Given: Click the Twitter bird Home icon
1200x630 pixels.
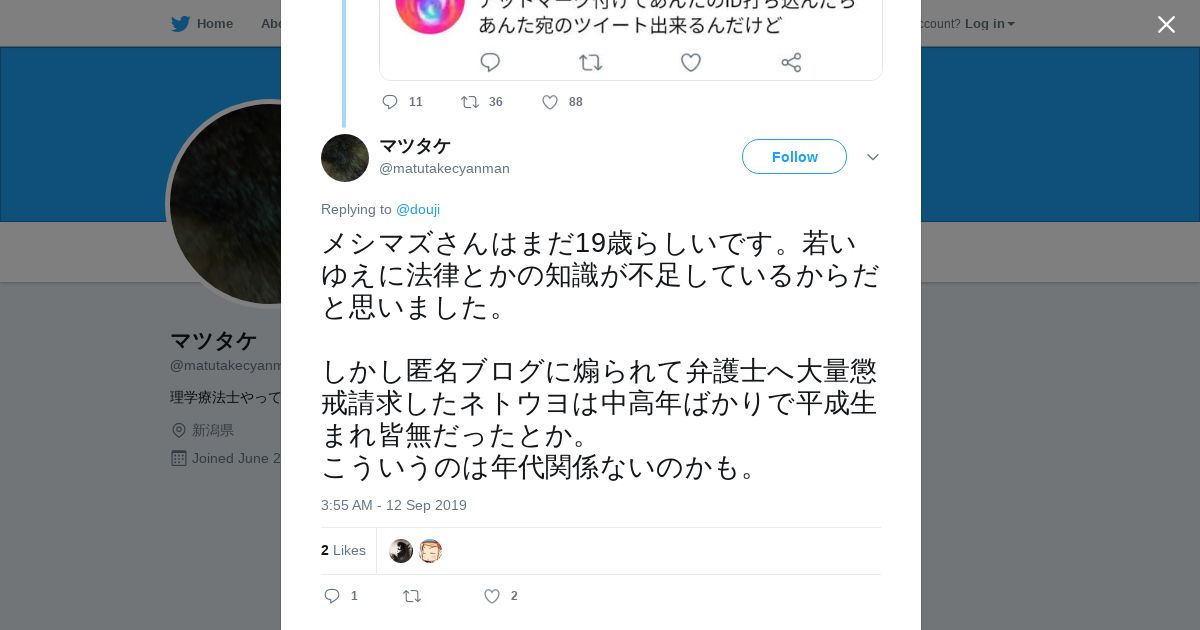Looking at the screenshot, I should coord(181,24).
